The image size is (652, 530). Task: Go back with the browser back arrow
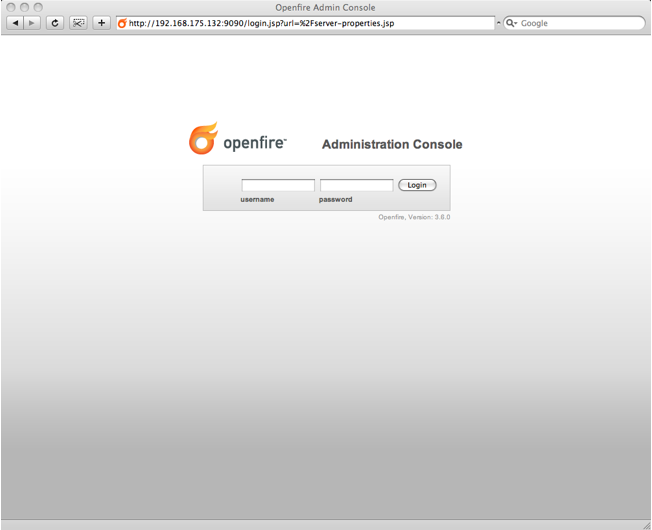(15, 23)
